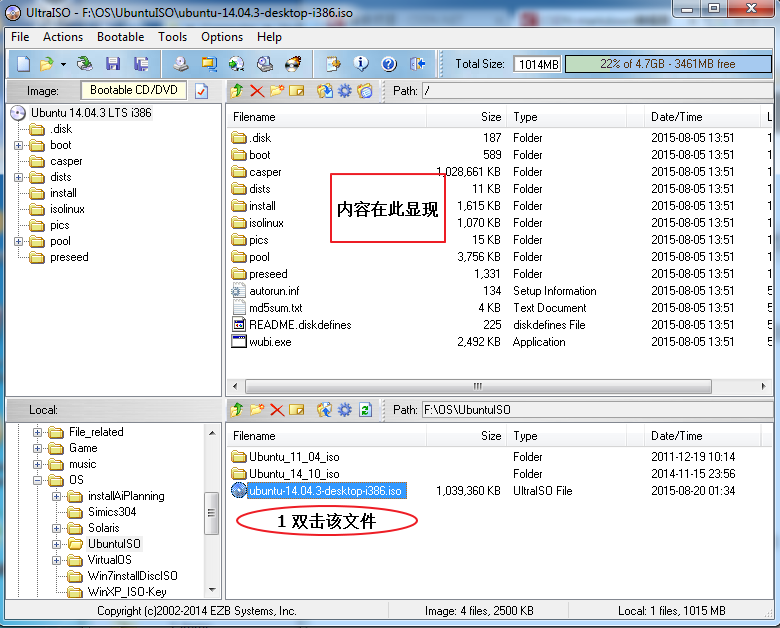This screenshot has width=780, height=628.
Task: Click the Open CD/DVD icon
Action: tap(85, 64)
